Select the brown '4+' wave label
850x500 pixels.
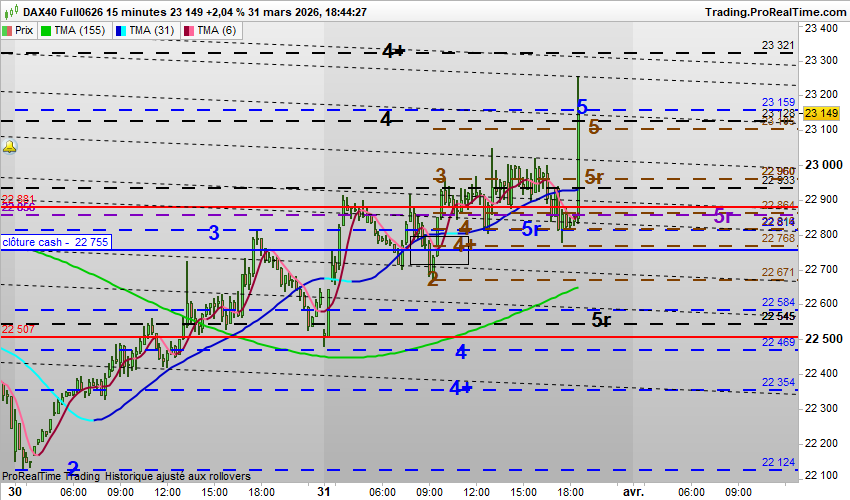(x=464, y=245)
